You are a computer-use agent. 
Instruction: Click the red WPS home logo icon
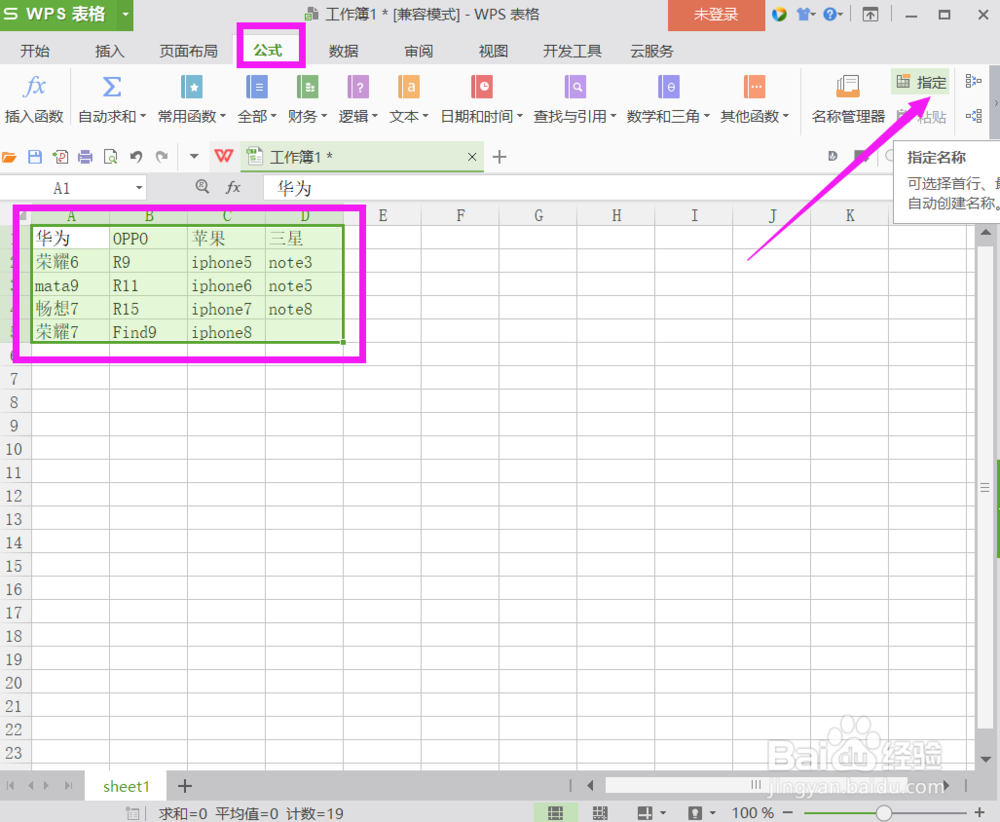point(224,156)
